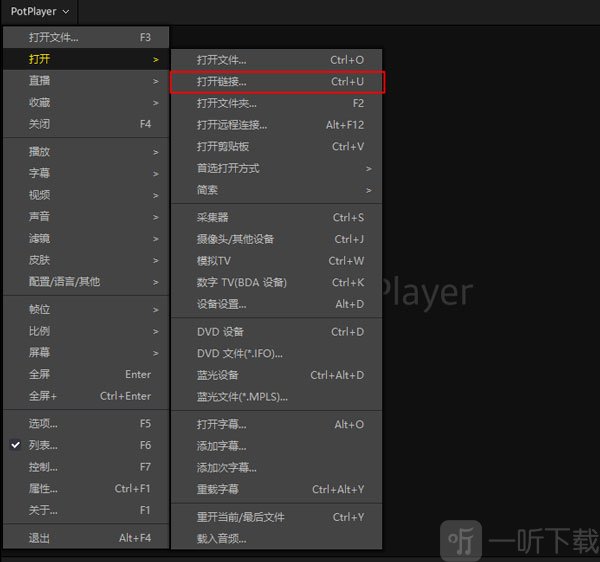Choose 全屏+ Ctrl+Enter menu item

point(86,396)
